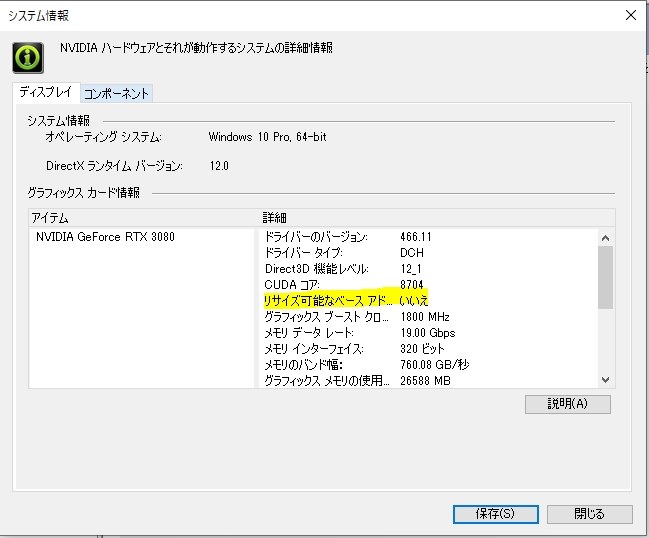Click the details list scroll down arrow
649x538 pixels.
point(605,379)
